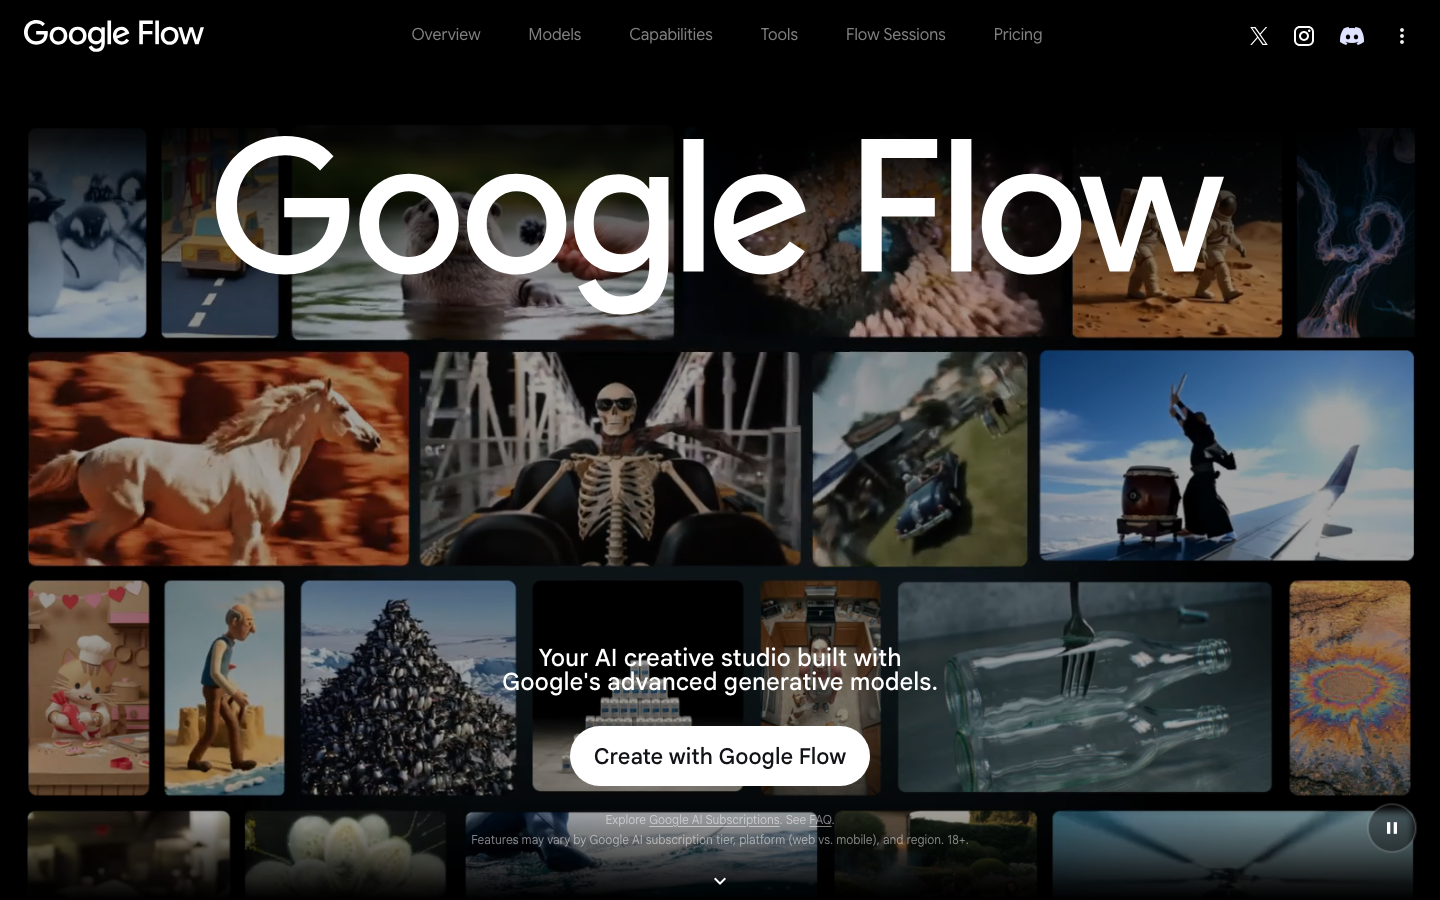Image resolution: width=1440 pixels, height=900 pixels.
Task: Open the Tools nav item
Action: pos(779,34)
